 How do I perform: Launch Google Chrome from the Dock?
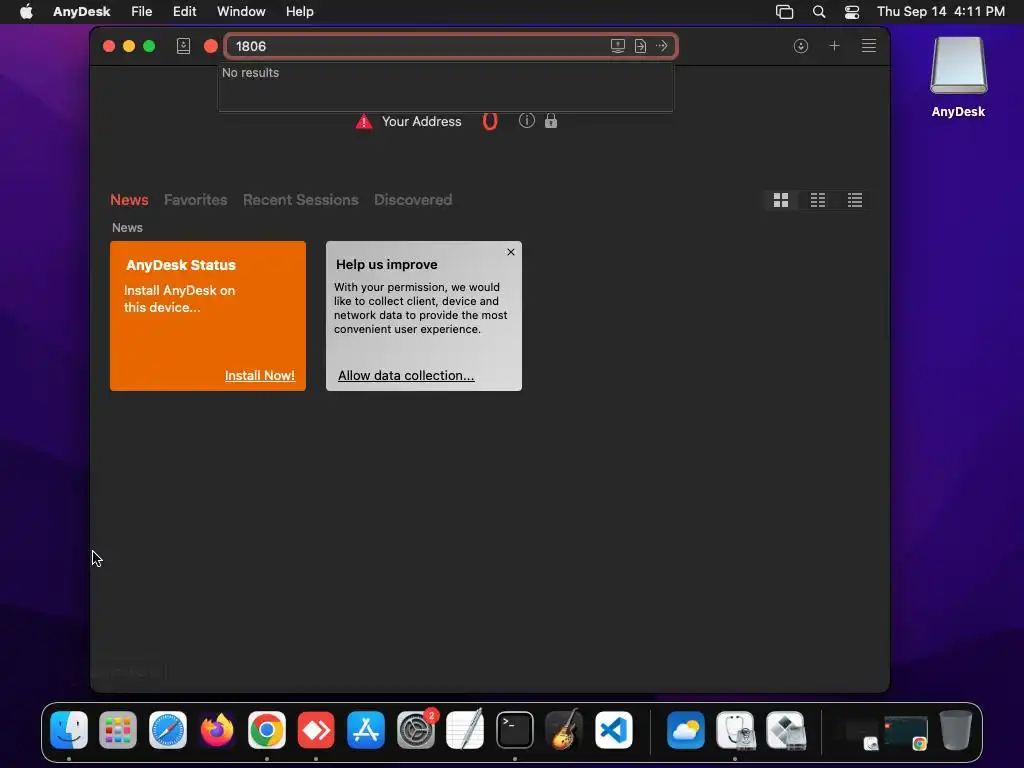point(266,729)
